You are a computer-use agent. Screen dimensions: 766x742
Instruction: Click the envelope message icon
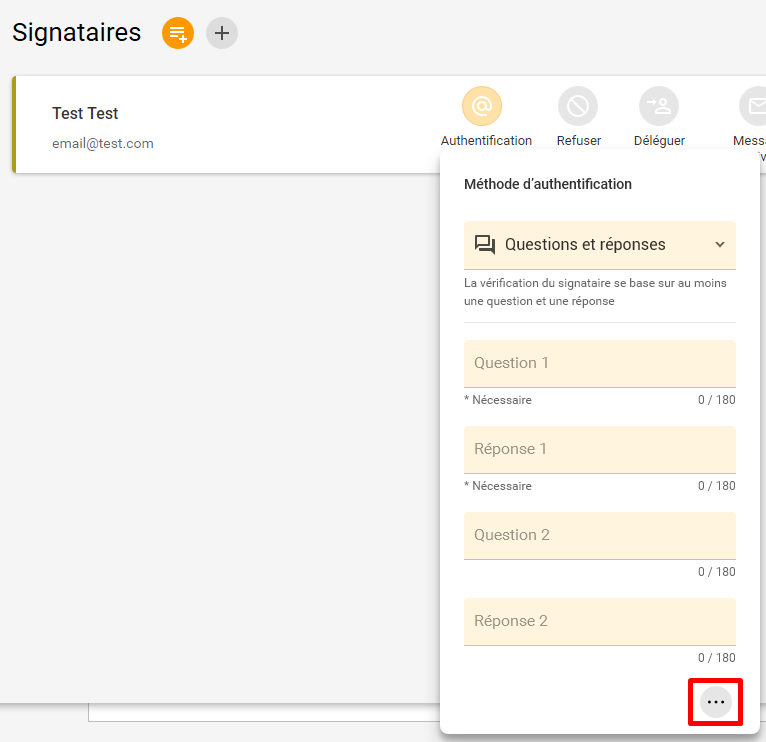click(x=755, y=106)
